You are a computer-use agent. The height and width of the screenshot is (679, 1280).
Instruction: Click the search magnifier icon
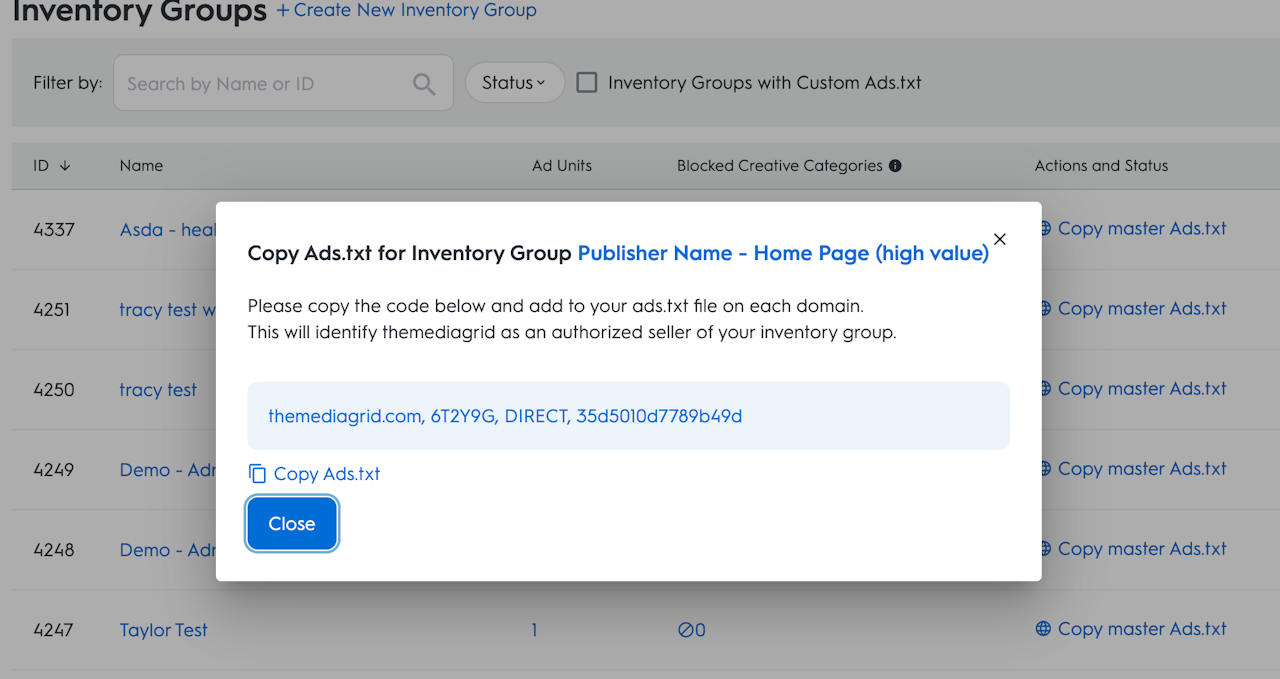click(x=424, y=84)
